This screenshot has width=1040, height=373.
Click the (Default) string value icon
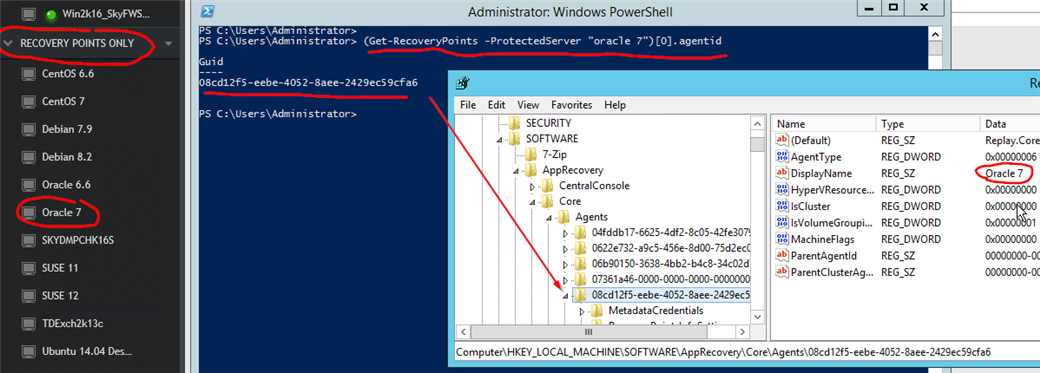[x=781, y=141]
